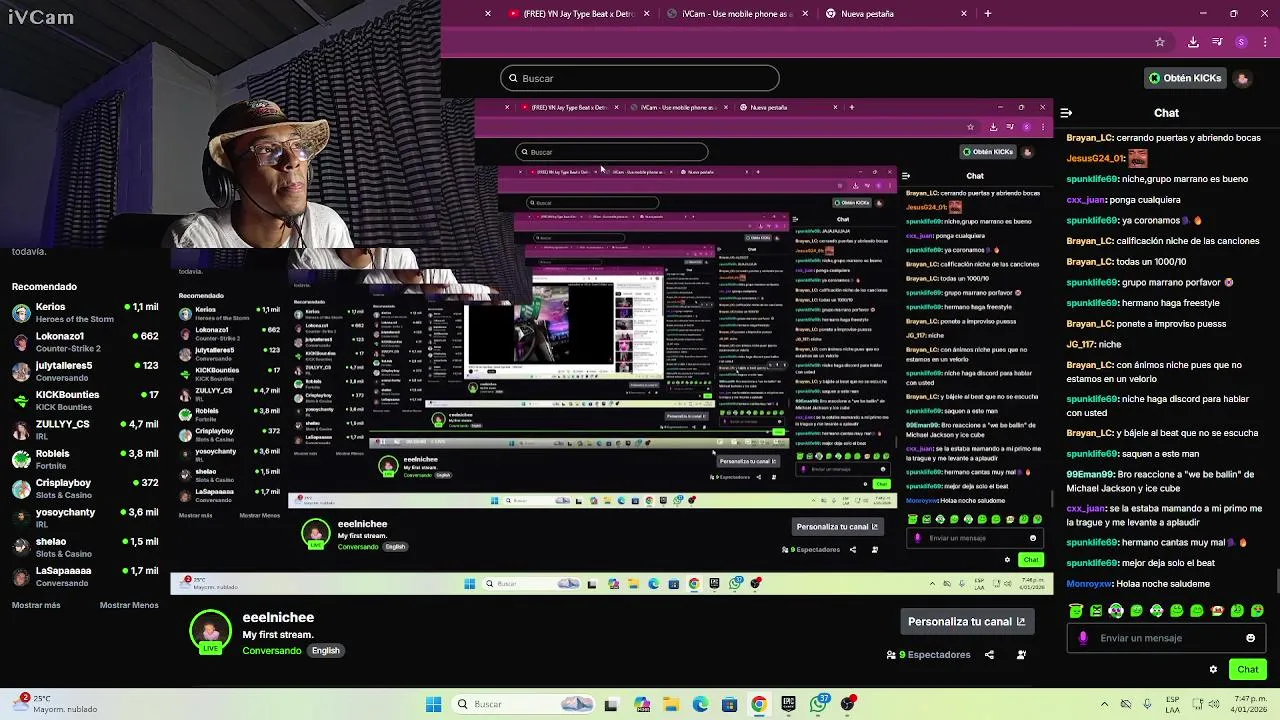Image resolution: width=1280 pixels, height=720 pixels.
Task: Open the Chrome profile 'S' avatar
Action: 1241,42
